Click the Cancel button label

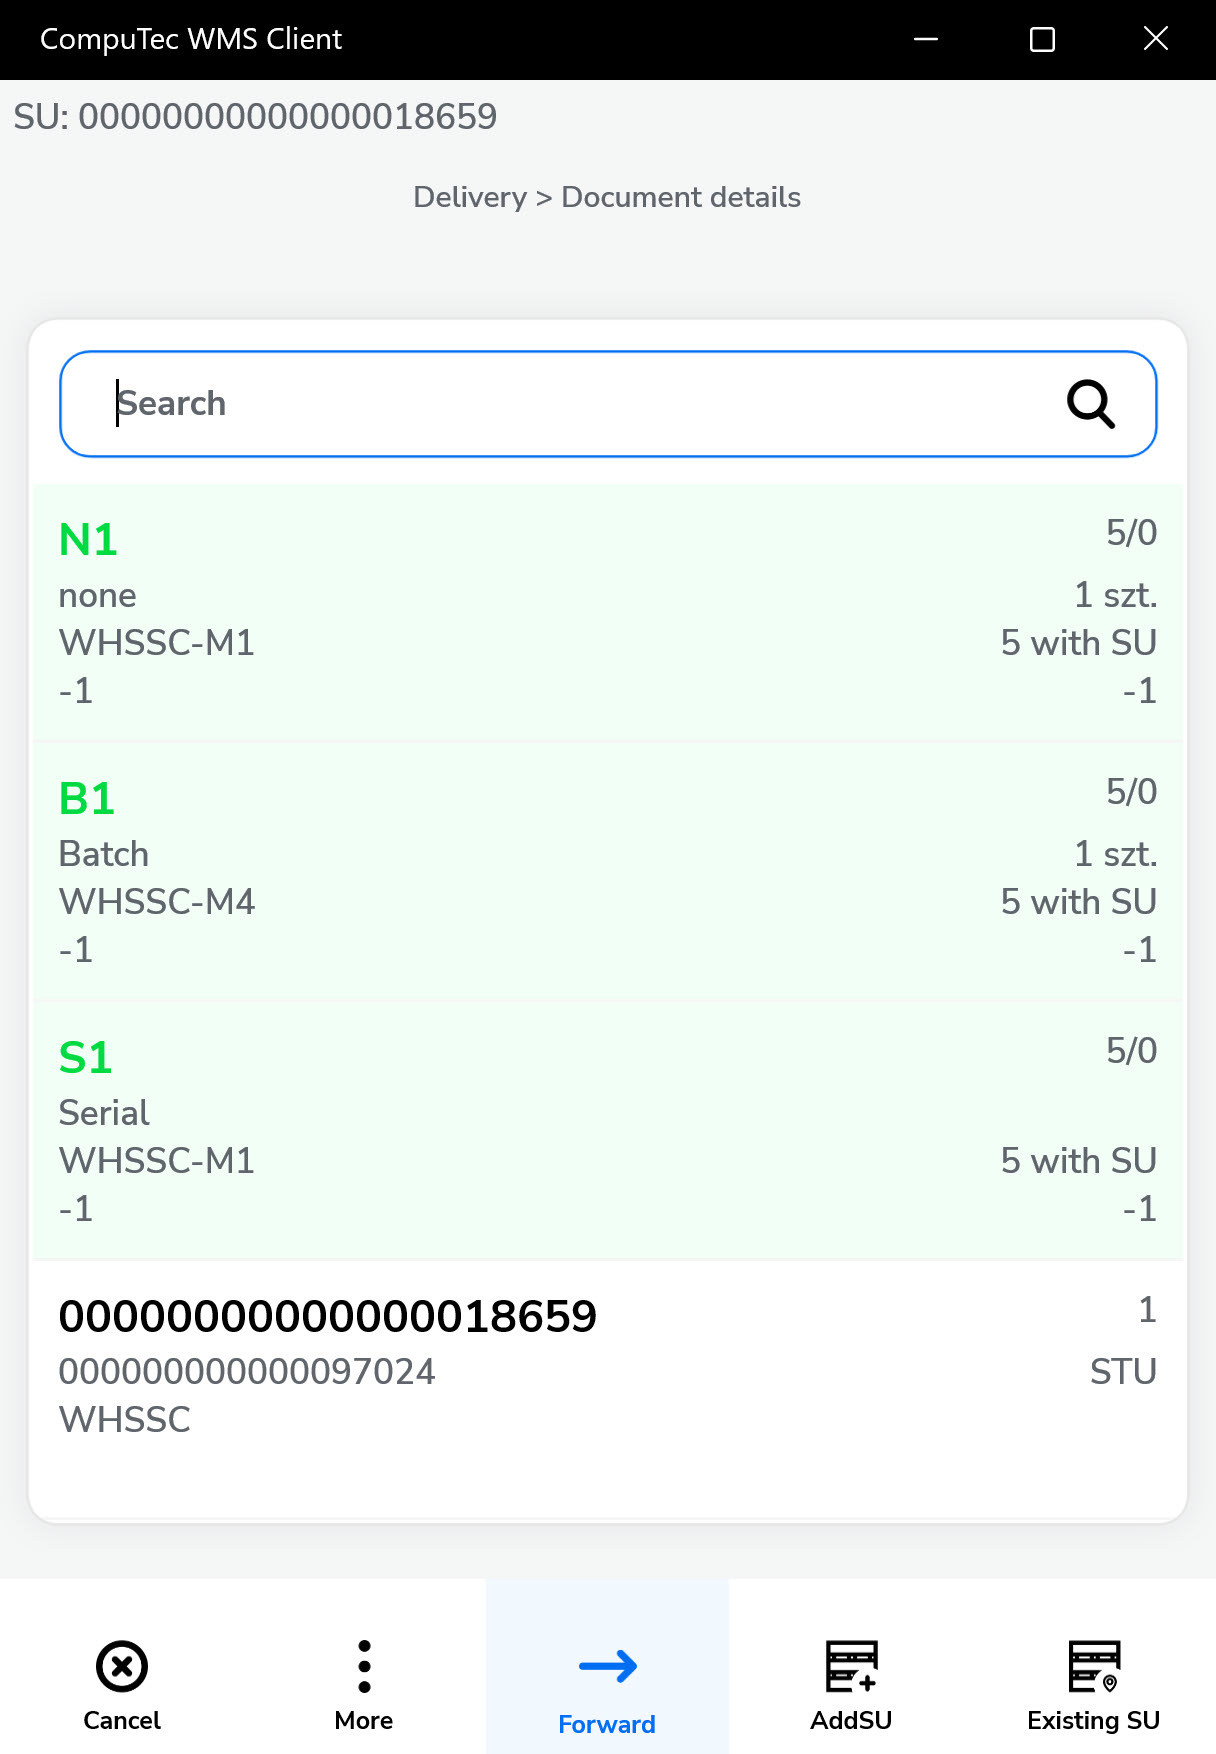point(122,1720)
